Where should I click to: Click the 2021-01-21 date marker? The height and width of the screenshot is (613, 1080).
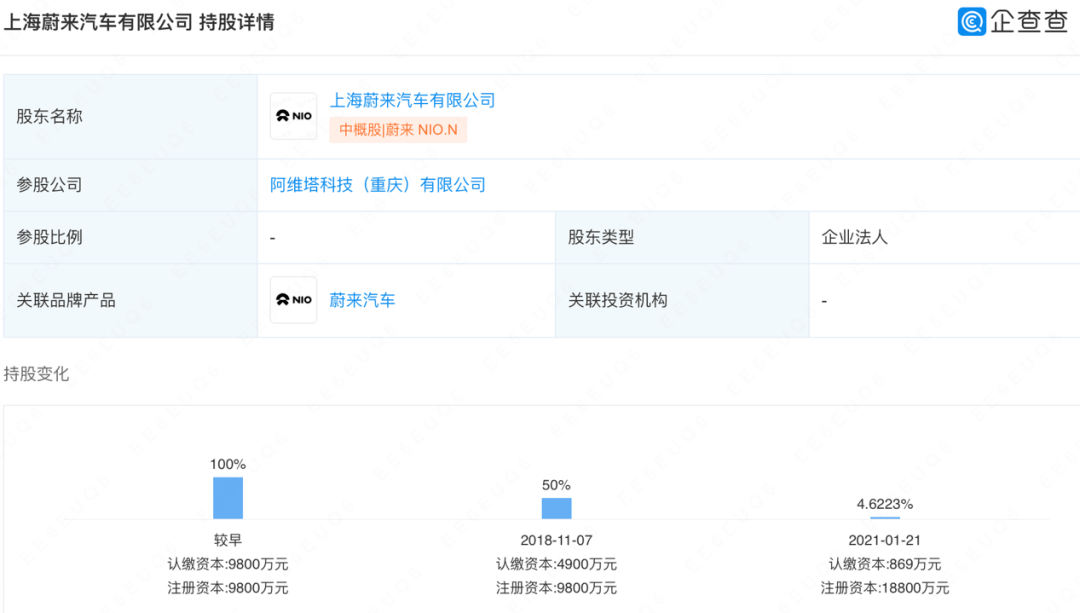click(885, 540)
